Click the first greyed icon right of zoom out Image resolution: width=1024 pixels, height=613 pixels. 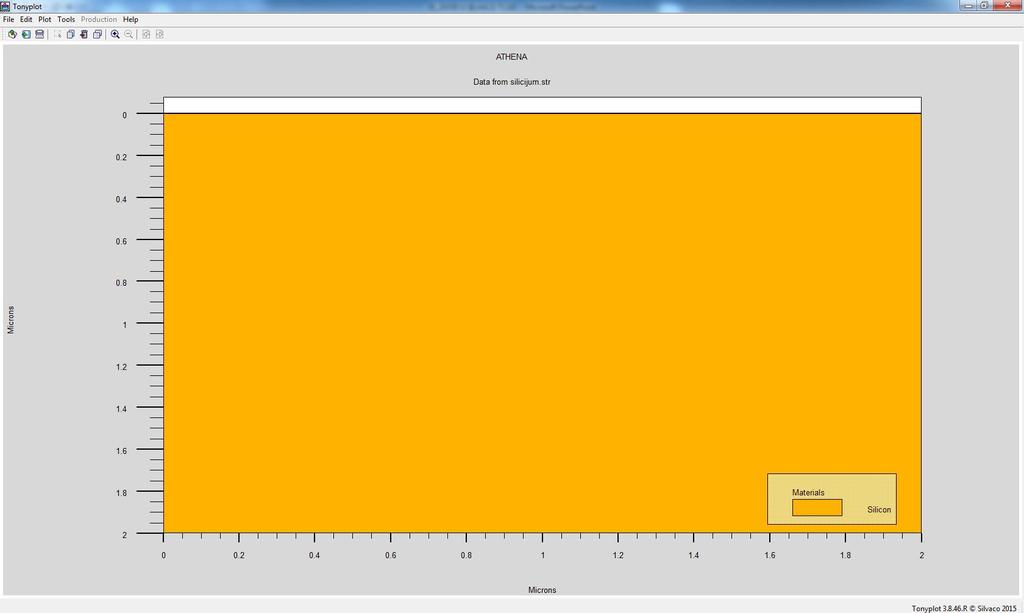click(146, 34)
